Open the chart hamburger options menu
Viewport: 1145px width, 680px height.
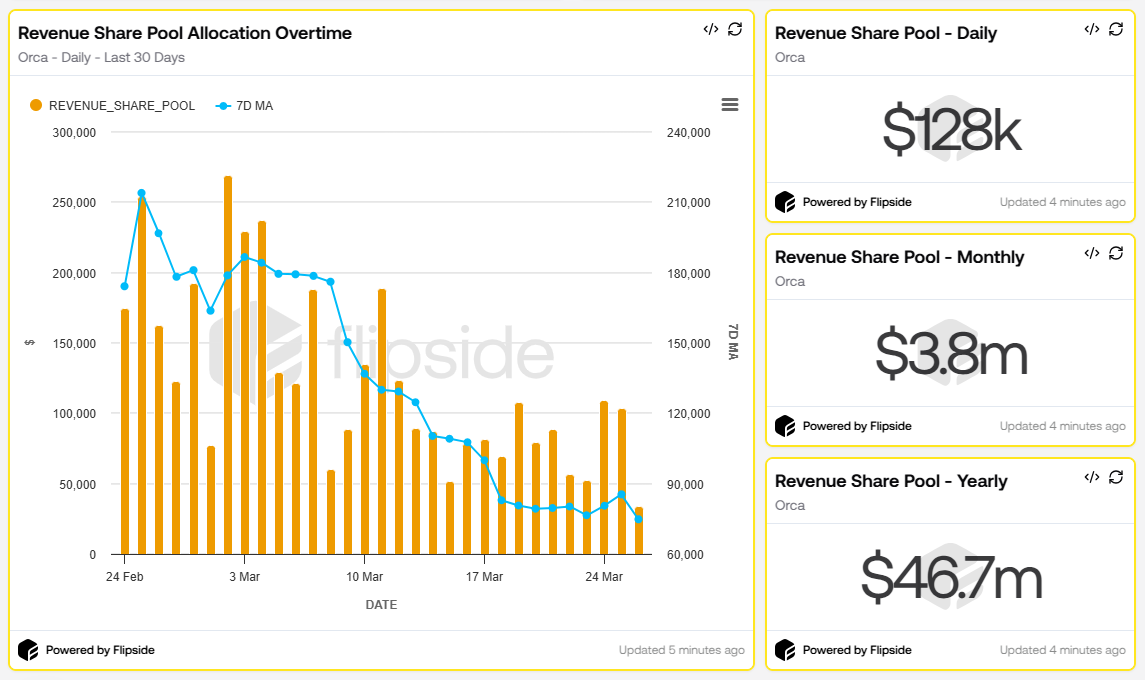click(730, 104)
